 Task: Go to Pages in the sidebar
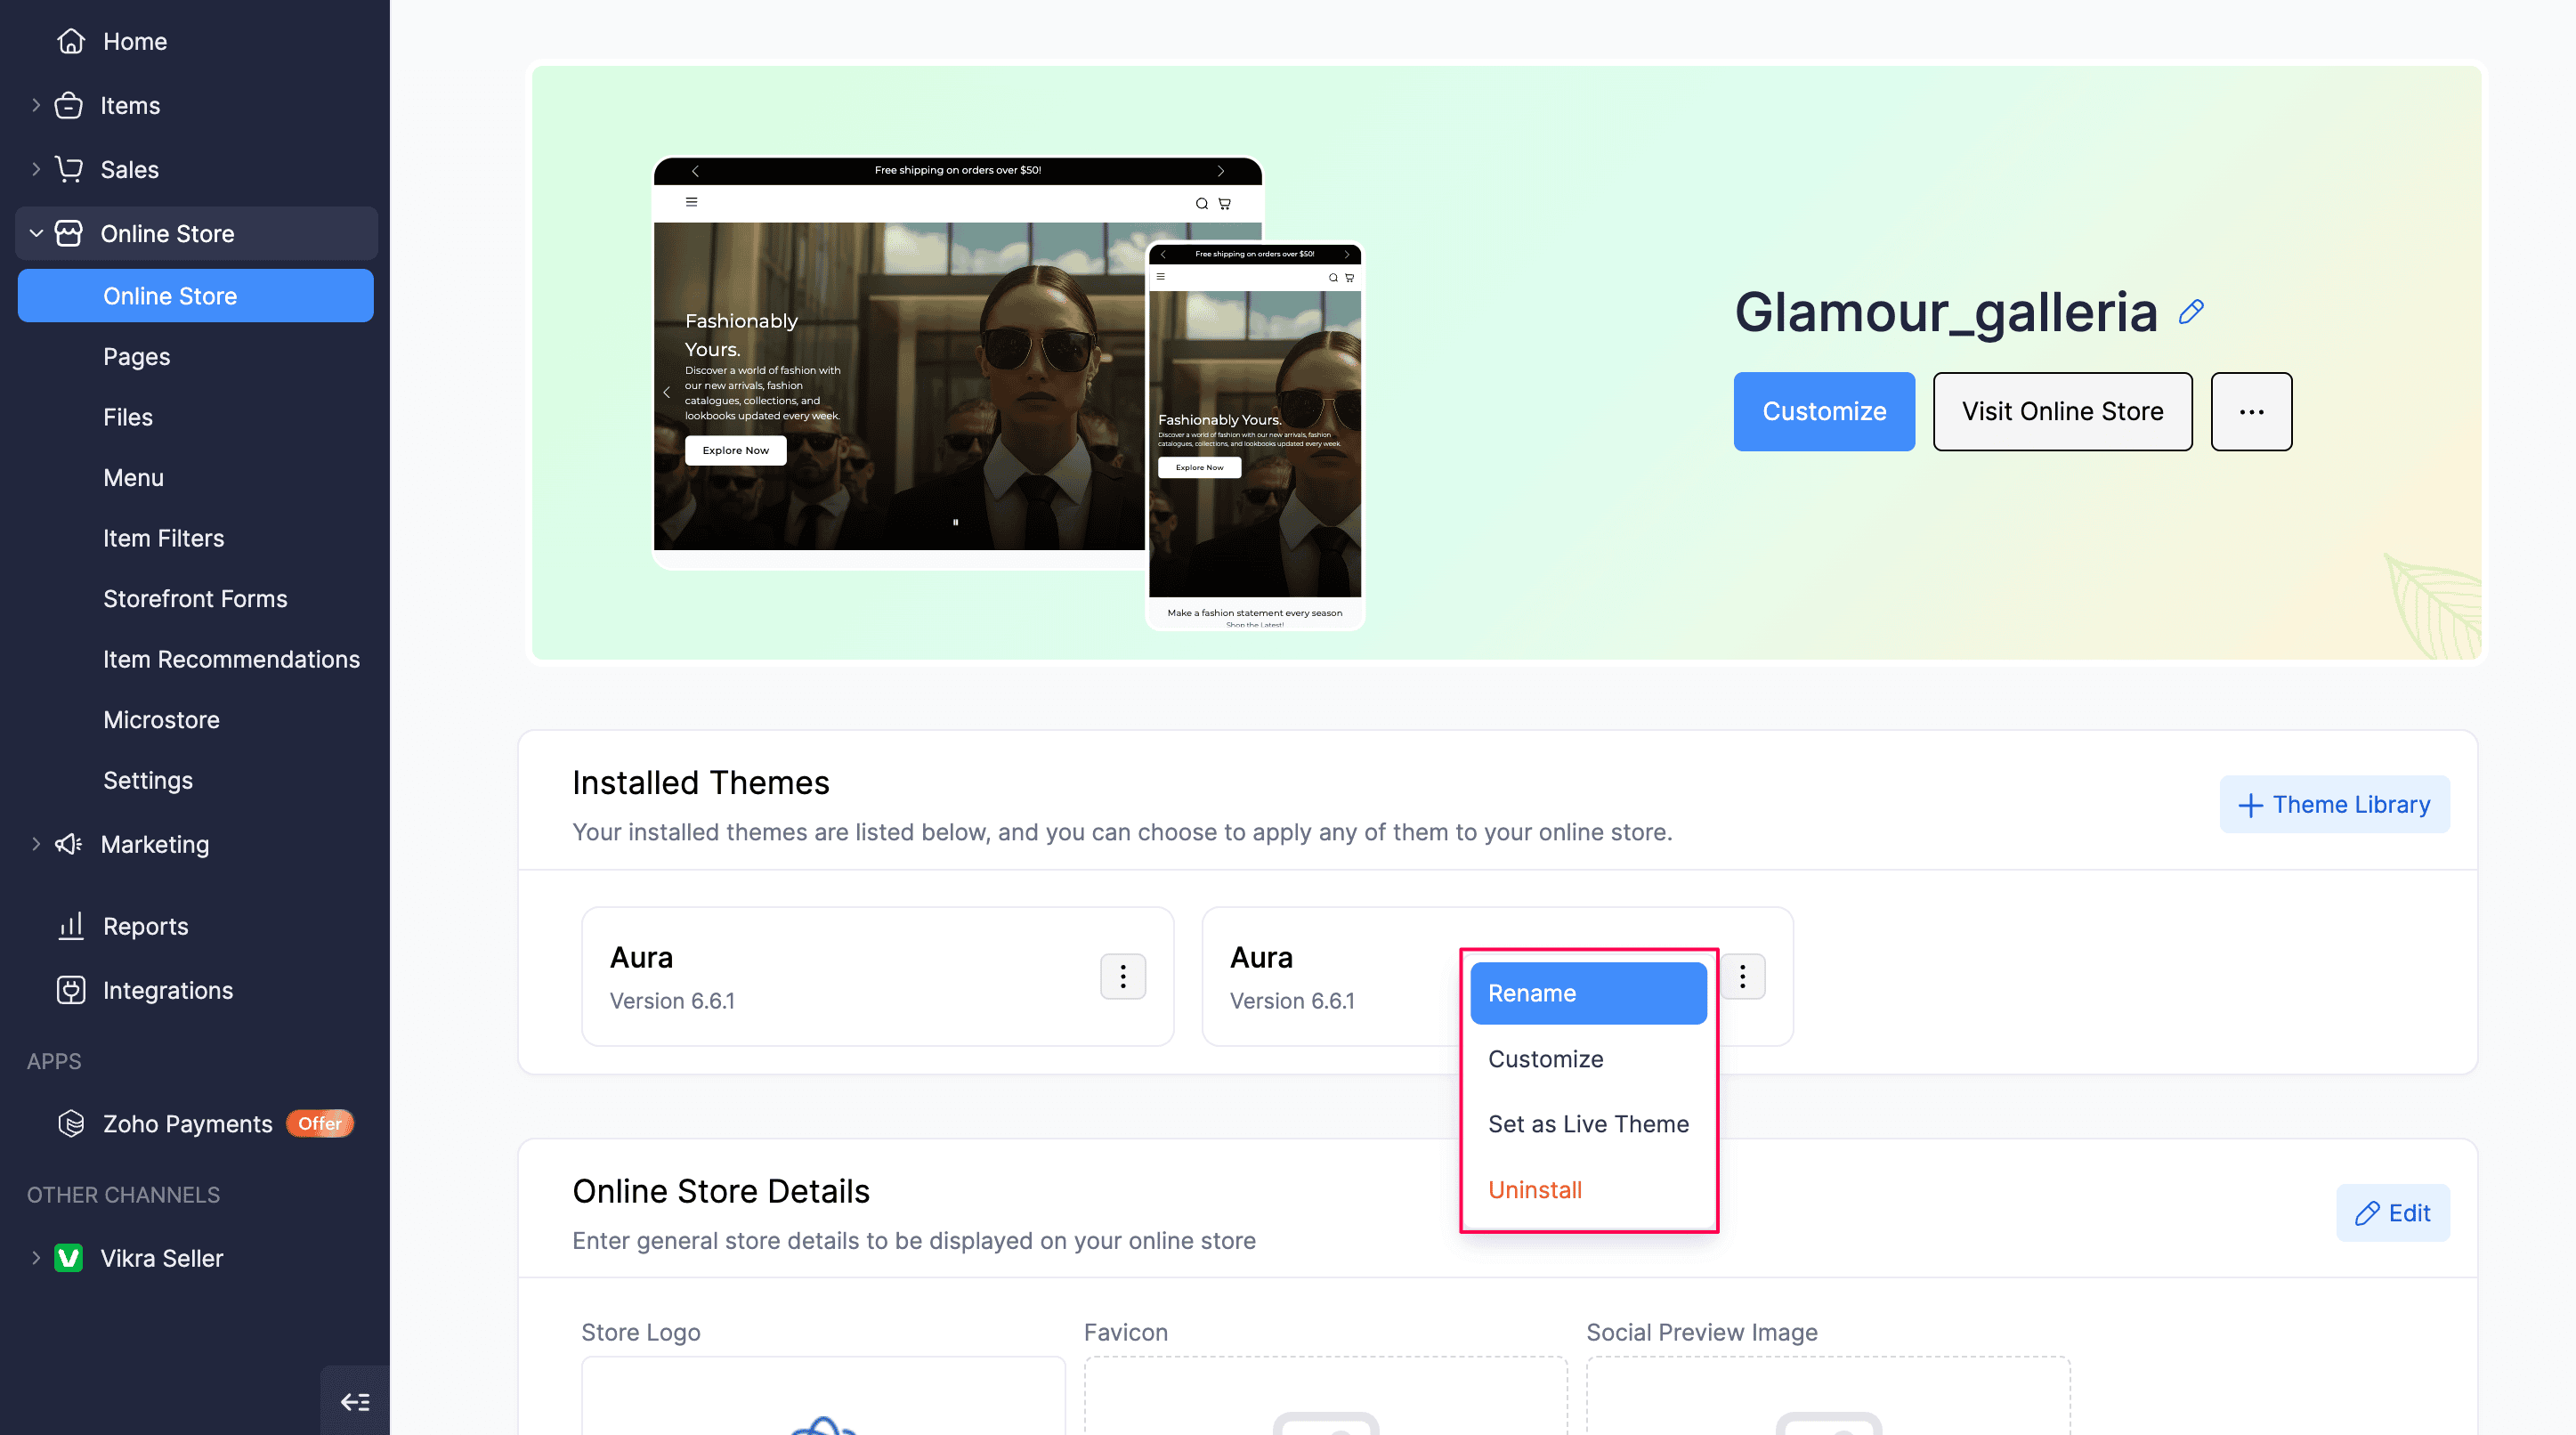tap(136, 357)
